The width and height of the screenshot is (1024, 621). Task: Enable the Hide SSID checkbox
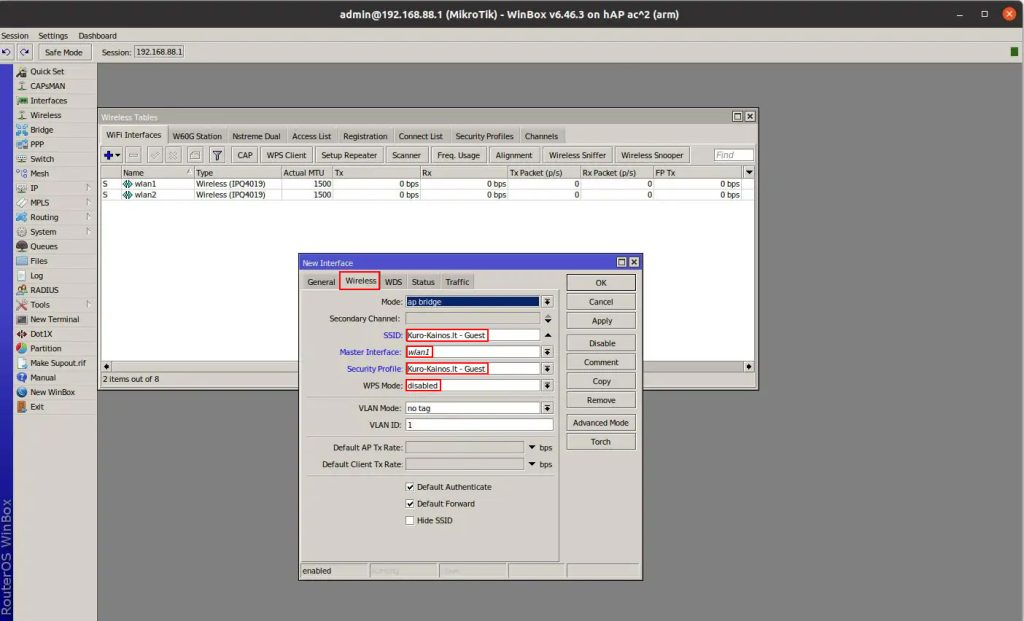coord(409,520)
